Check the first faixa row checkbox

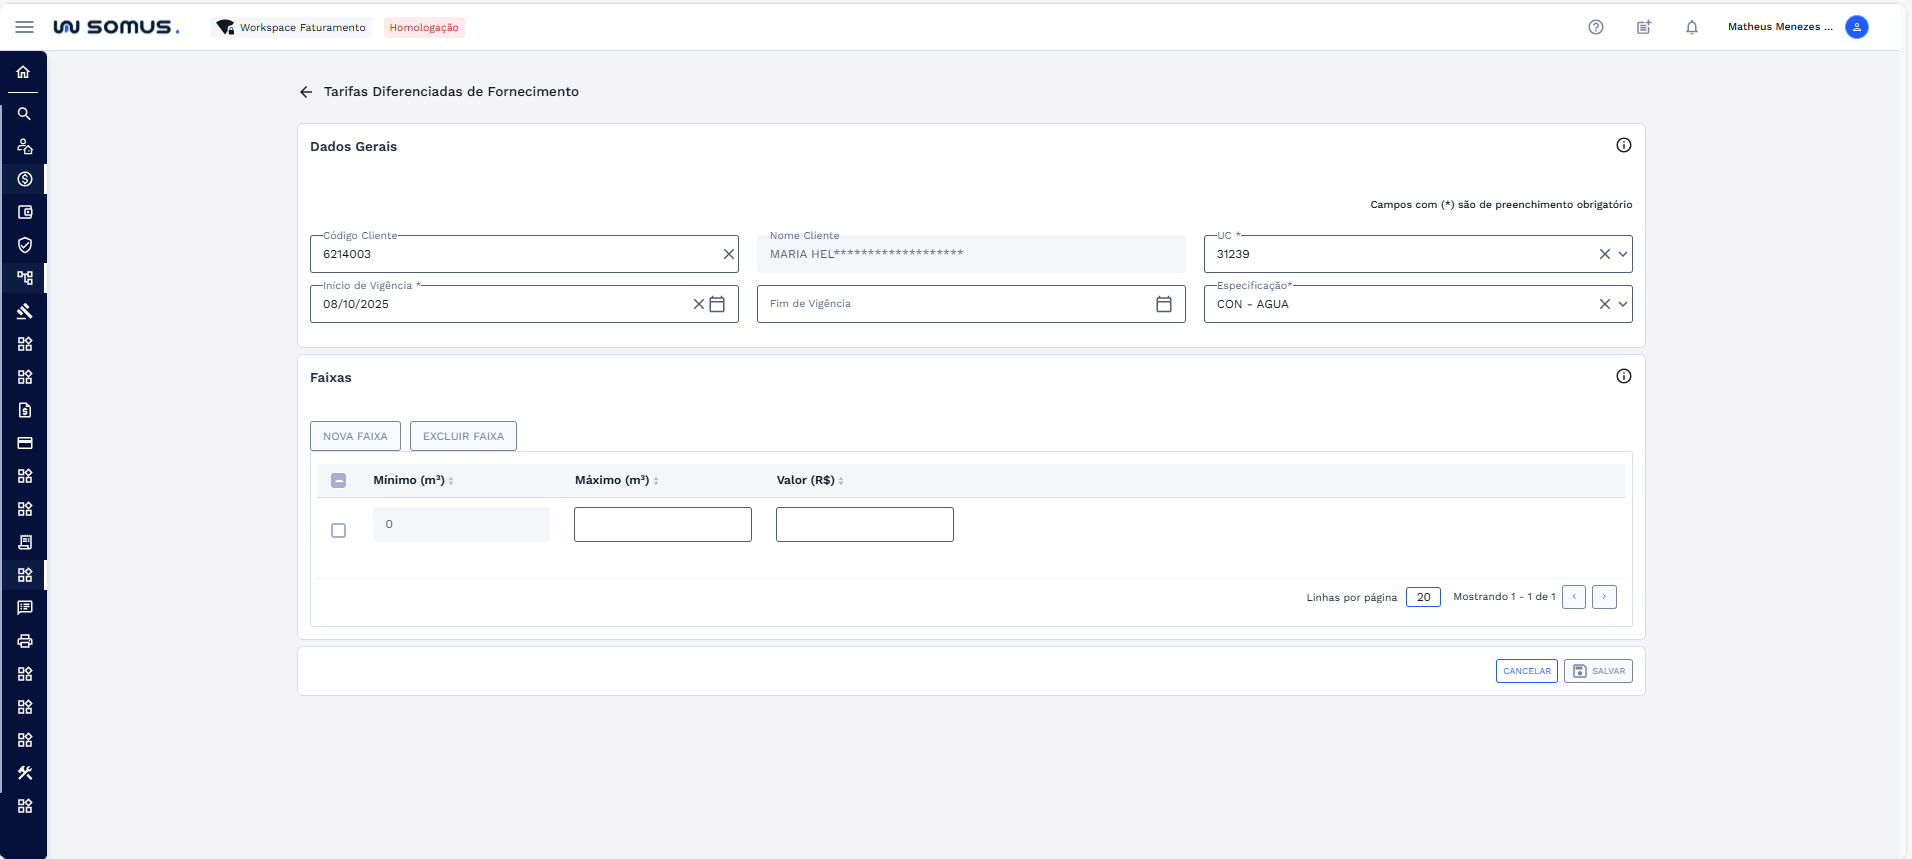[338, 530]
